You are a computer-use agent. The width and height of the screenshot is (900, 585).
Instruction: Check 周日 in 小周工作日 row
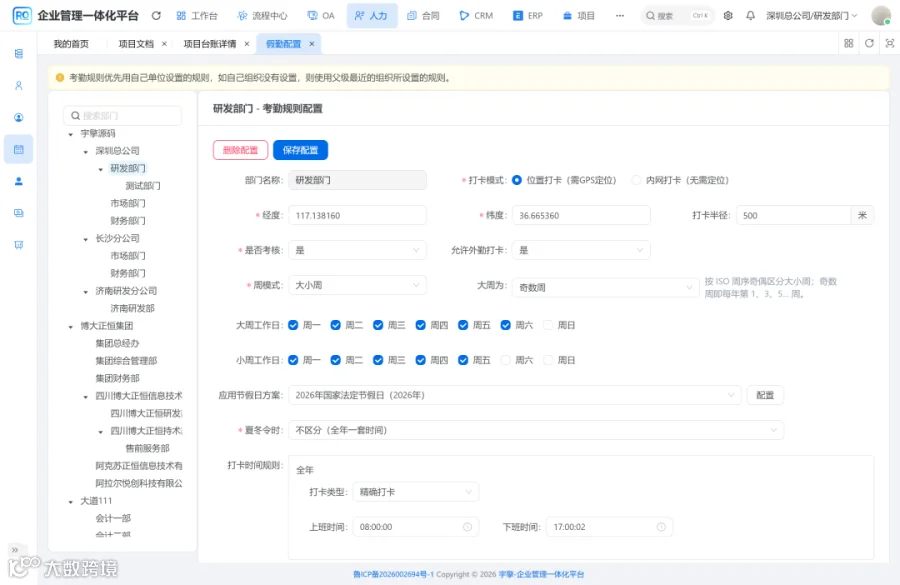point(548,360)
